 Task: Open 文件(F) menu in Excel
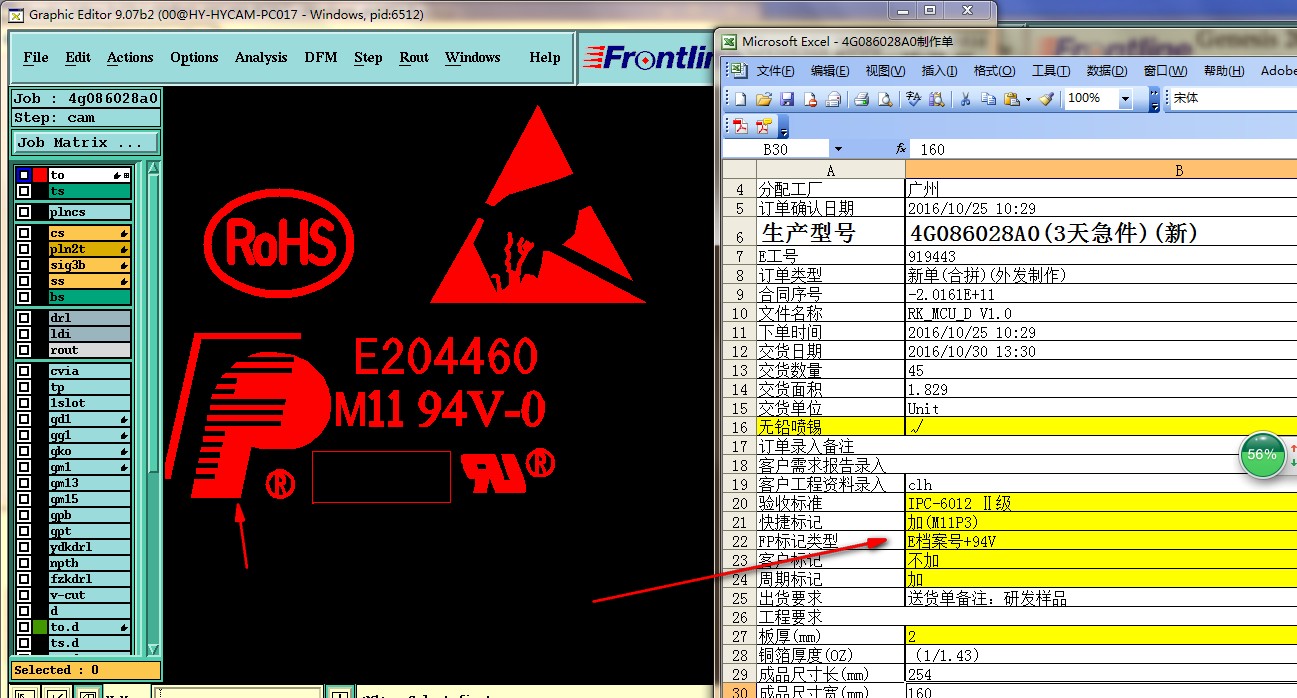point(775,71)
